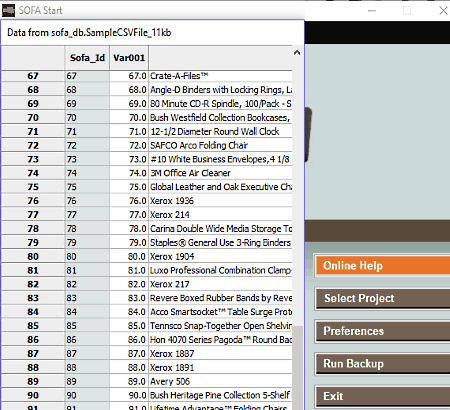Viewport: 450px width, 410px height.
Task: Click Sofa_Id cell 84
Action: pos(87,312)
